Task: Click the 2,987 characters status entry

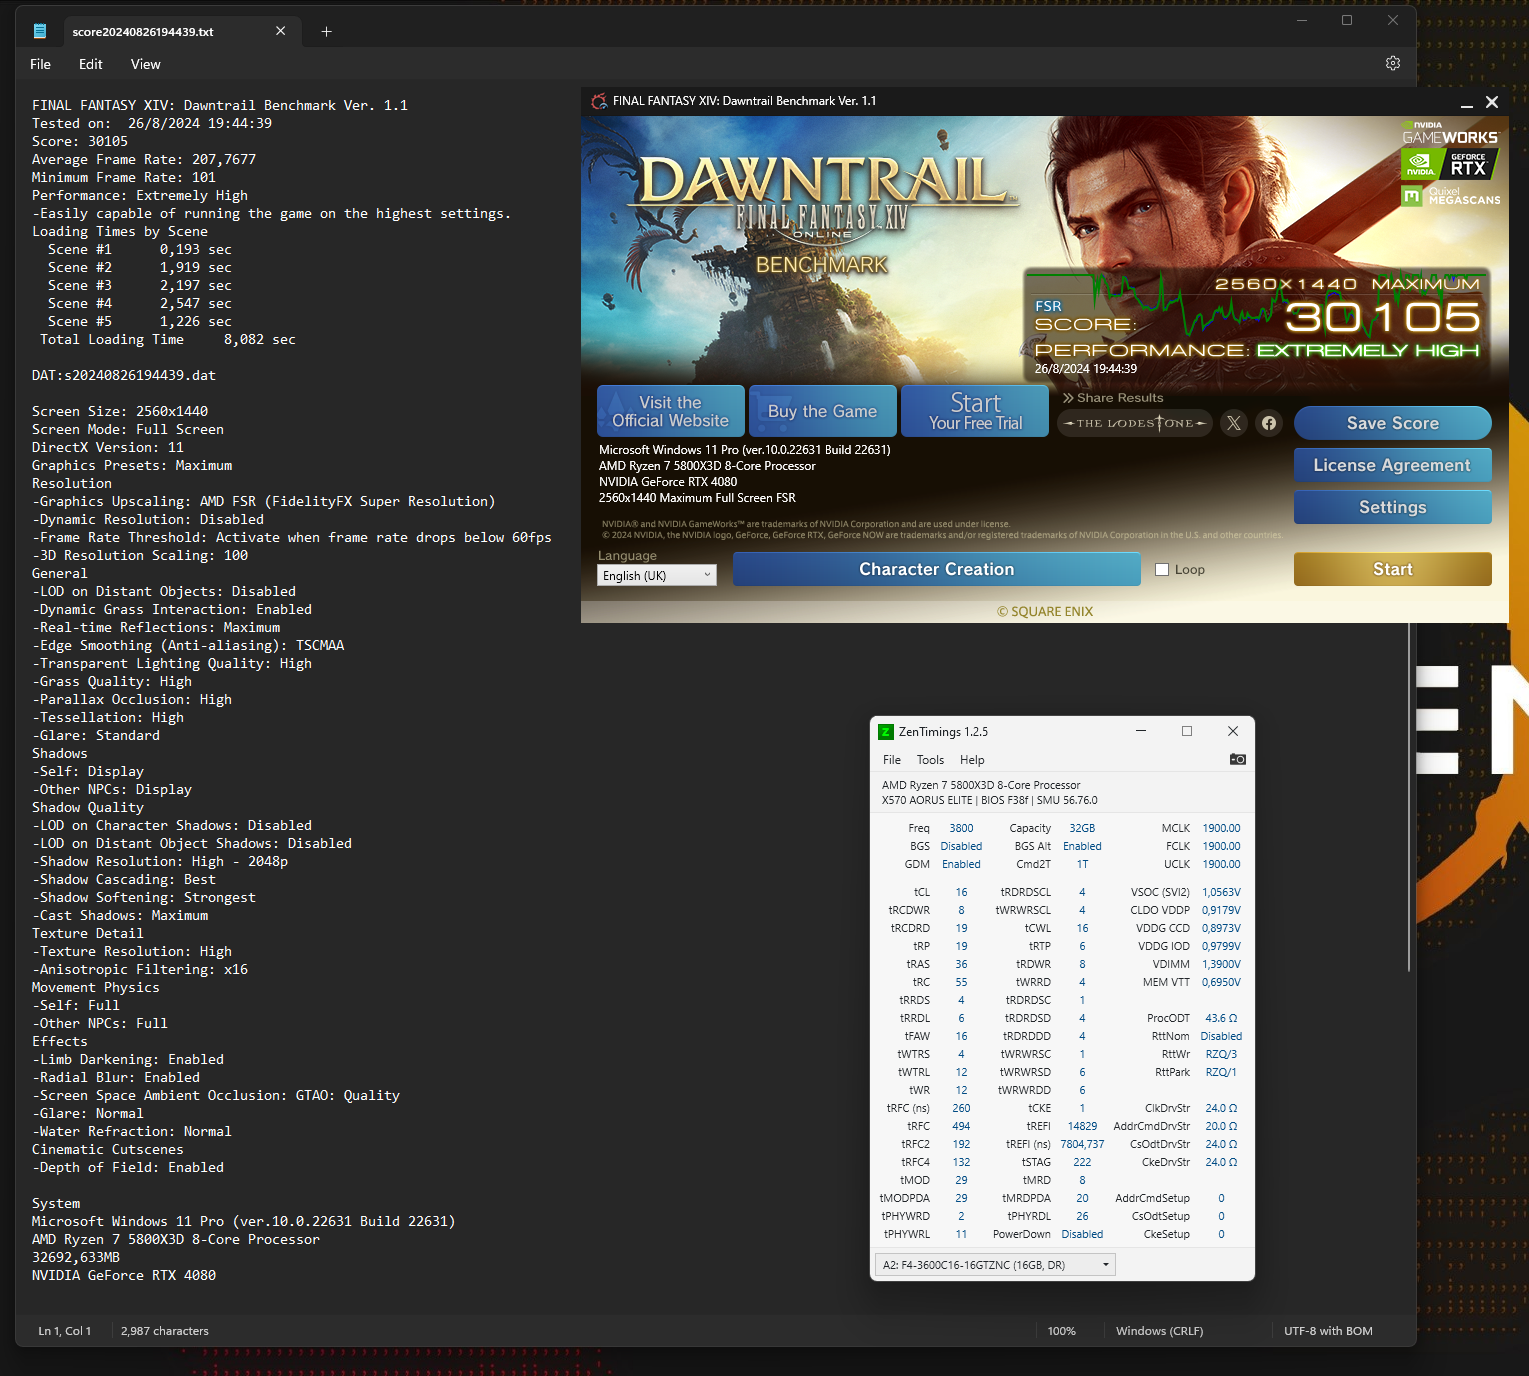Action: click(165, 1331)
